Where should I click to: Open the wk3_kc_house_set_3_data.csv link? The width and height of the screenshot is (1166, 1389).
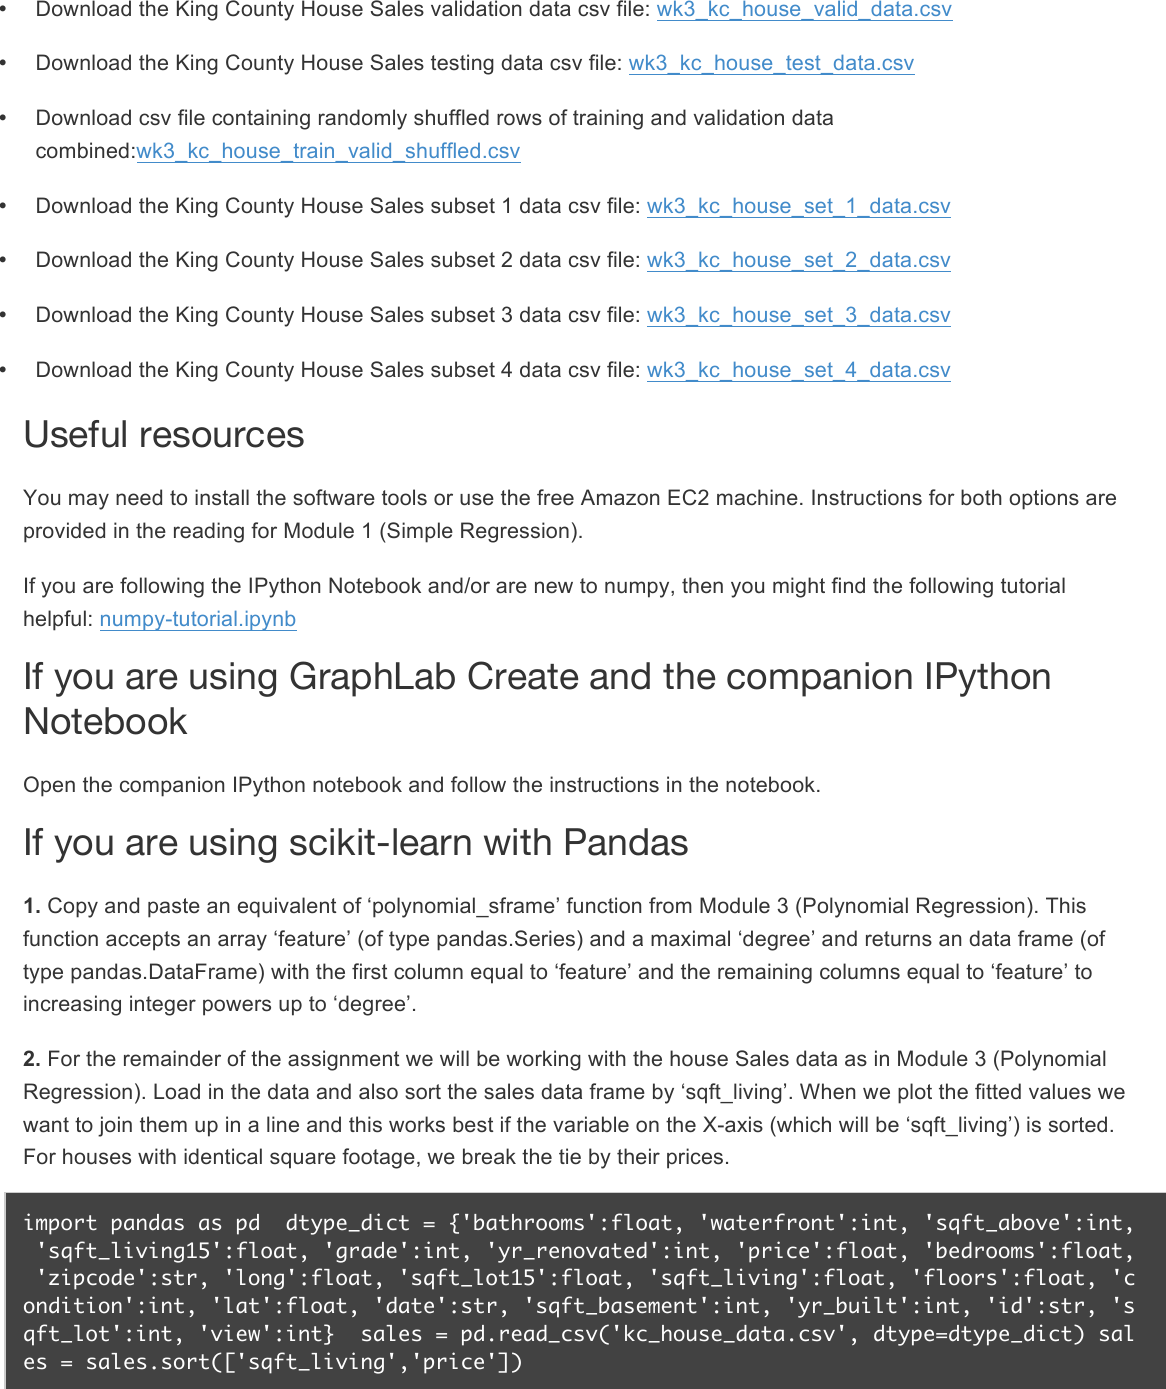click(798, 315)
